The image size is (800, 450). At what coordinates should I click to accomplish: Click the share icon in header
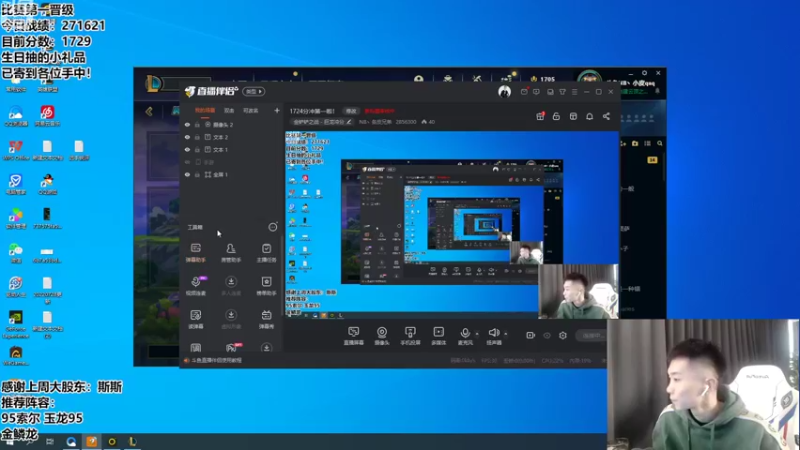click(x=606, y=116)
